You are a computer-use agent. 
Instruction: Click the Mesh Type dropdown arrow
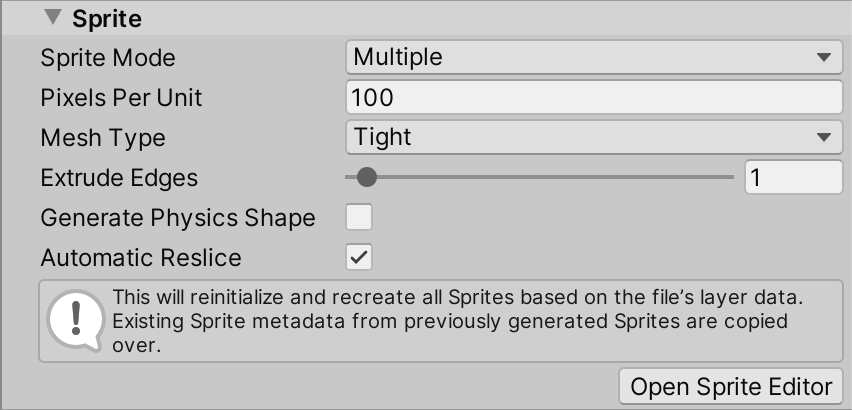pos(824,137)
